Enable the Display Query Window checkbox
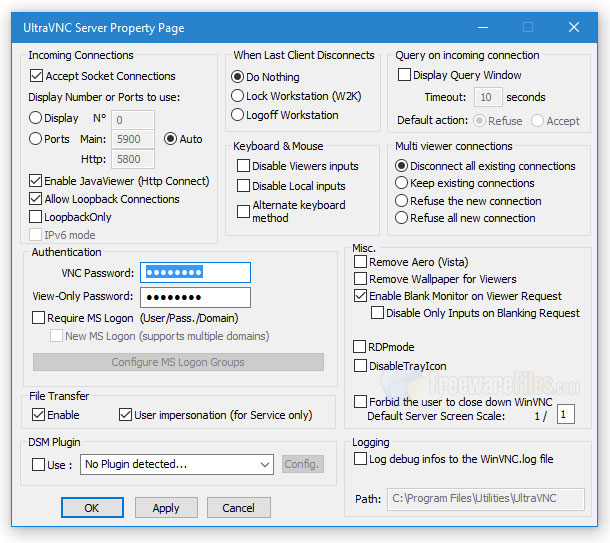Image resolution: width=610 pixels, height=543 pixels. (405, 75)
